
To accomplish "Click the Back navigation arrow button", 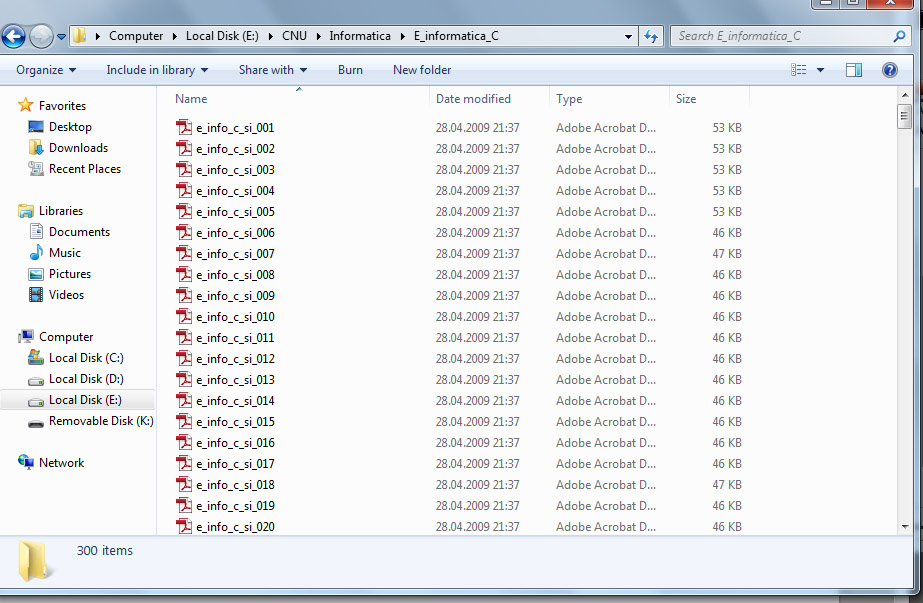I will (13, 37).
